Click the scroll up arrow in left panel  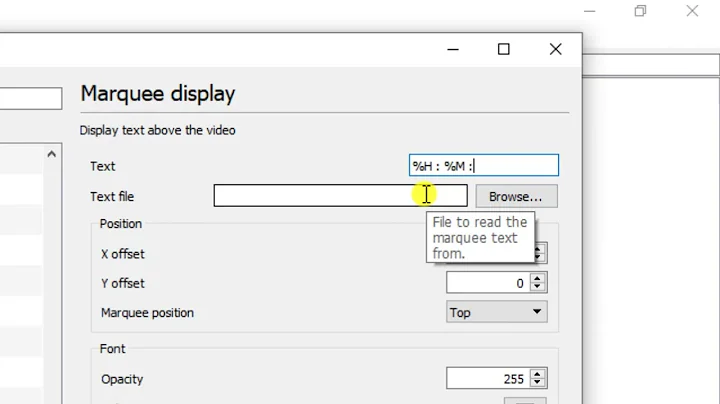[51, 154]
